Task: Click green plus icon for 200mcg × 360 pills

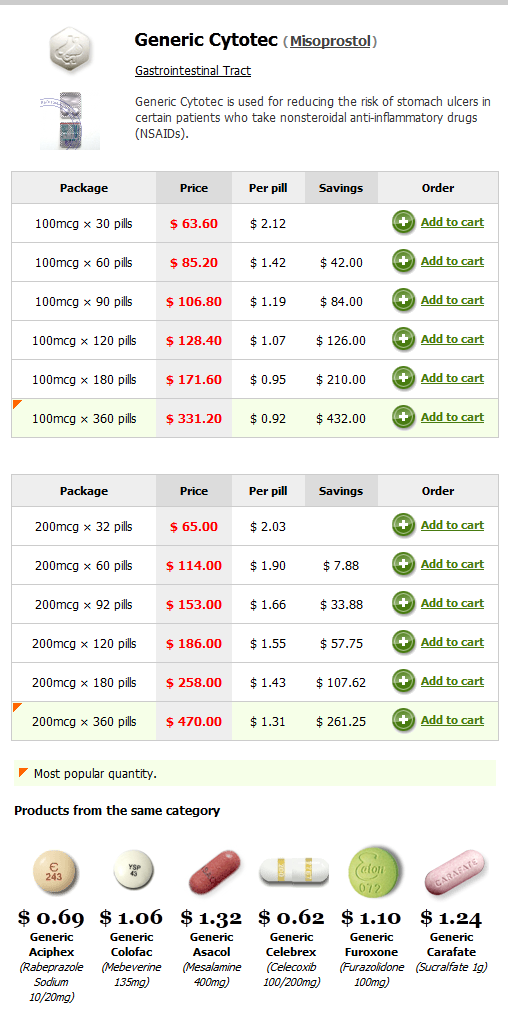Action: pyautogui.click(x=403, y=721)
